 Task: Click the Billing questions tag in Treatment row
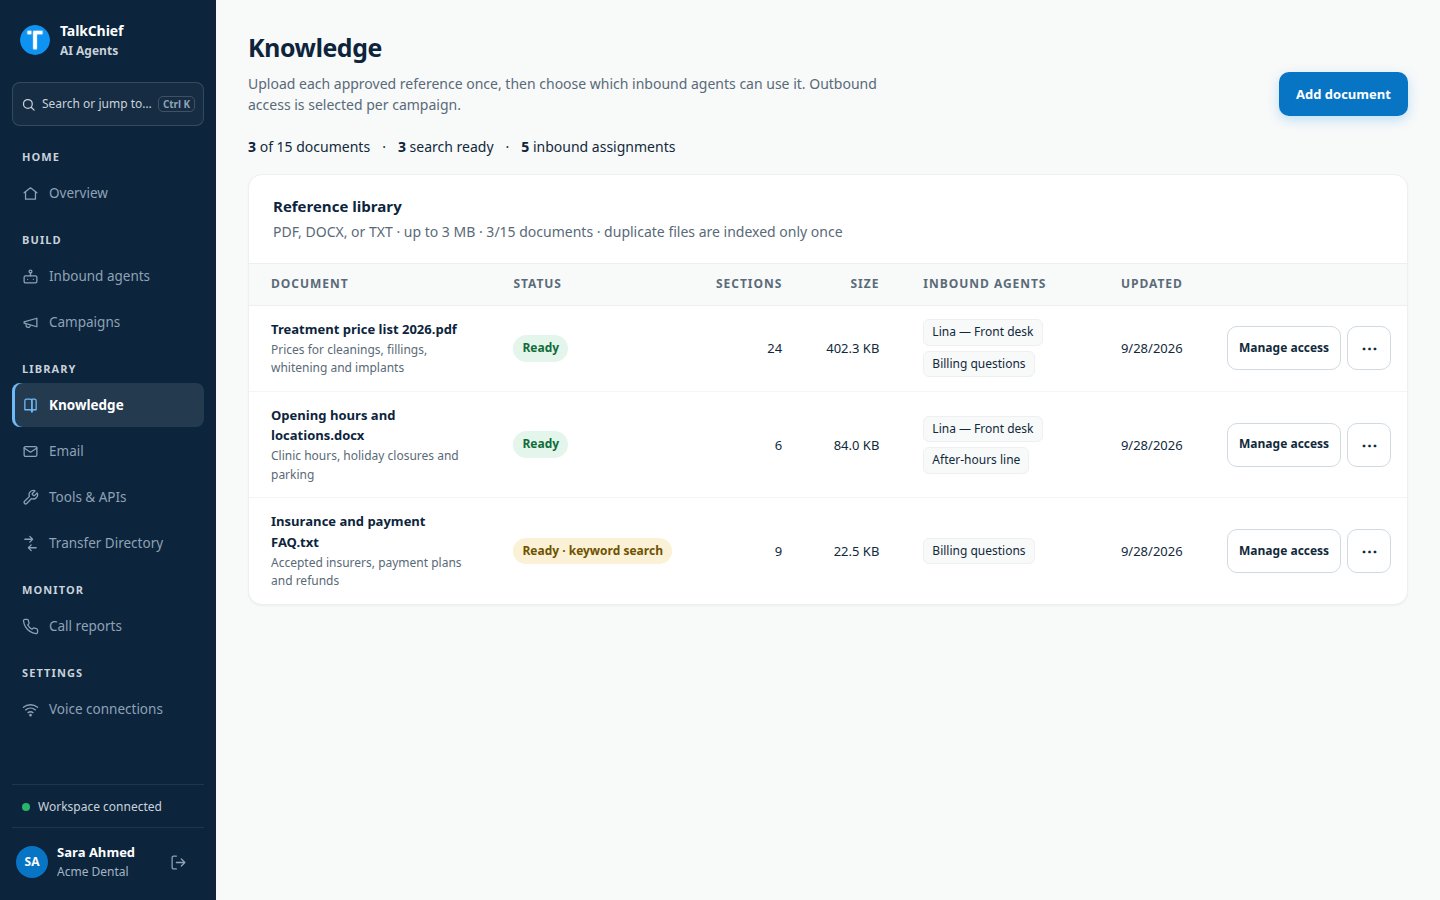978,364
